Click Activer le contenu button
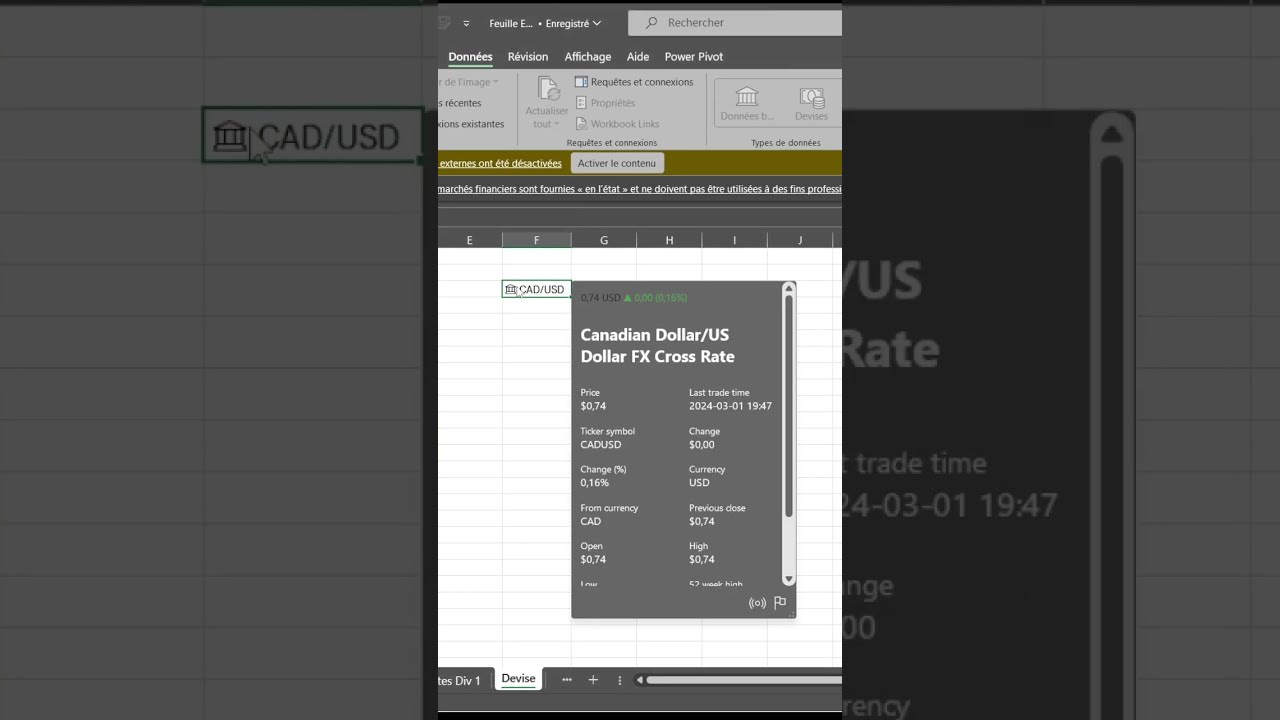 pos(617,163)
